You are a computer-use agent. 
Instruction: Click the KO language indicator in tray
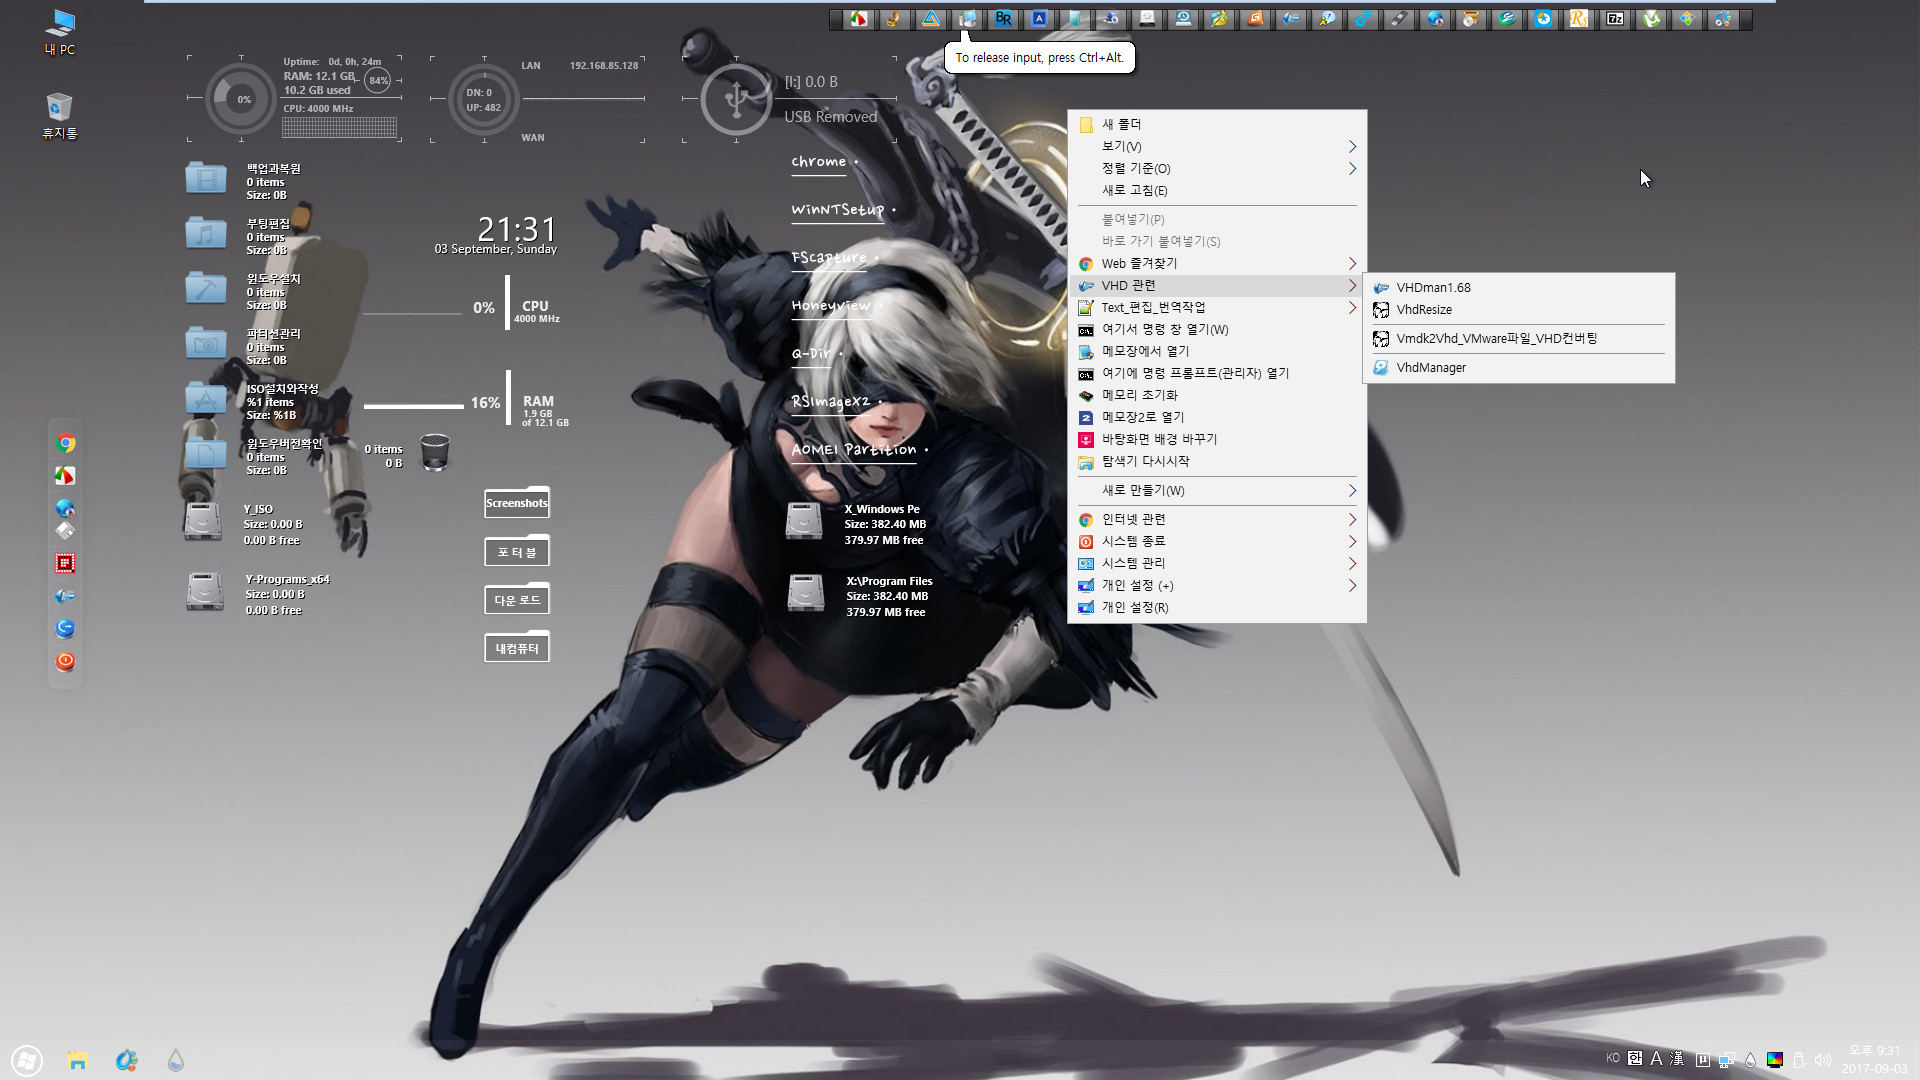(x=1613, y=1058)
